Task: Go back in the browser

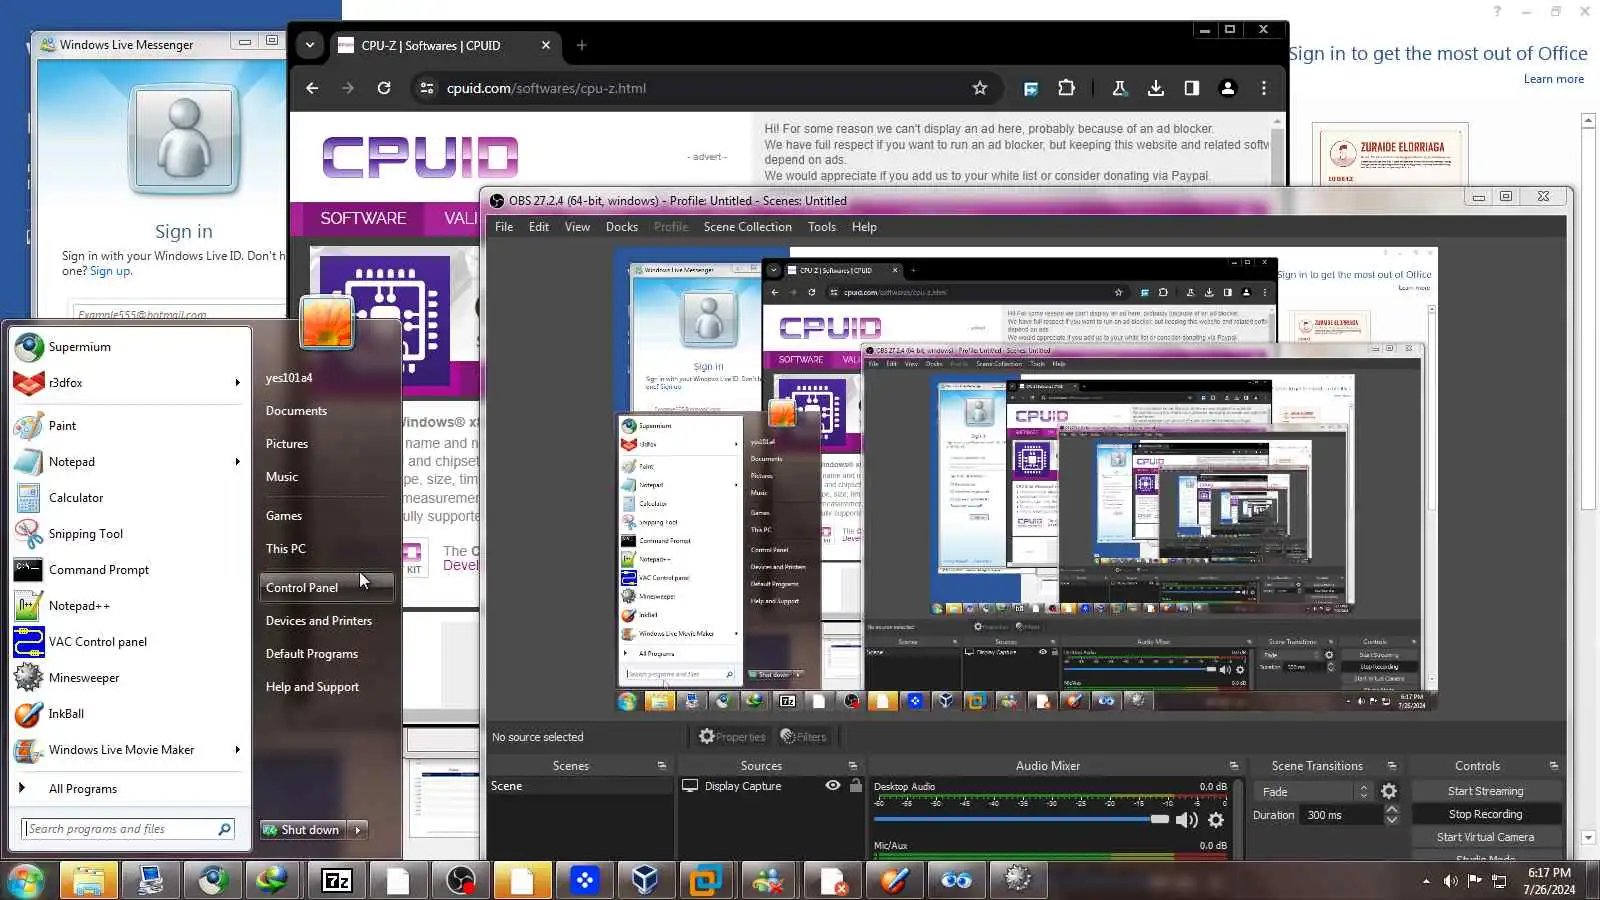Action: (x=312, y=88)
